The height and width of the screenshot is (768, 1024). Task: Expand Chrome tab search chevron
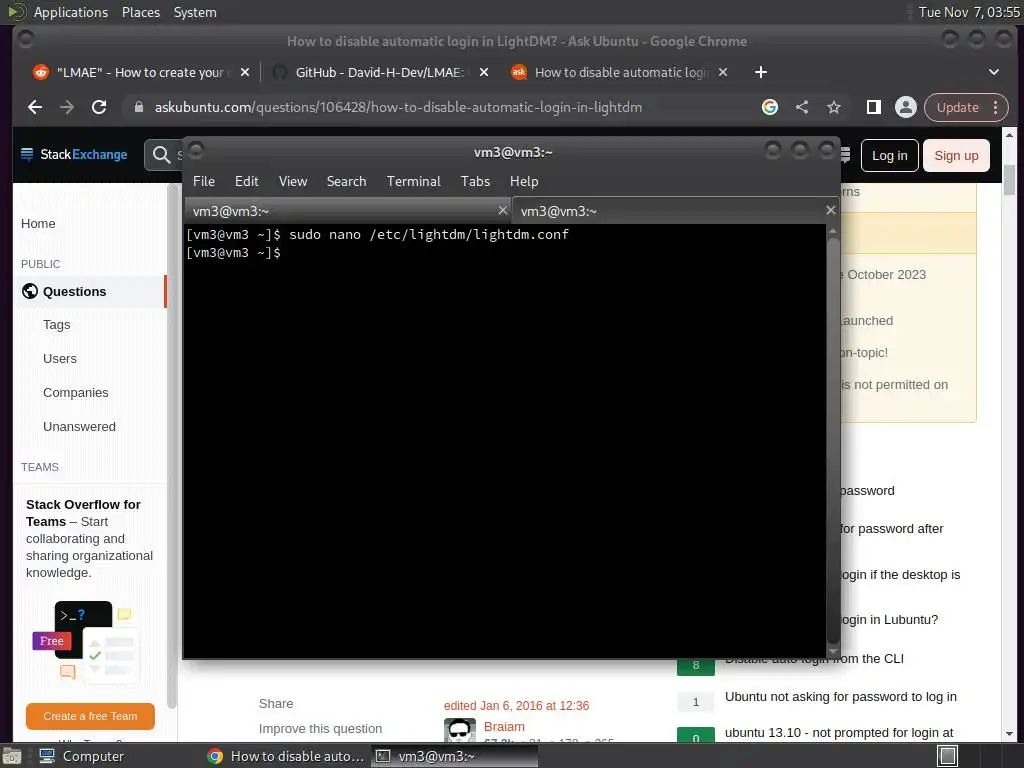point(994,72)
